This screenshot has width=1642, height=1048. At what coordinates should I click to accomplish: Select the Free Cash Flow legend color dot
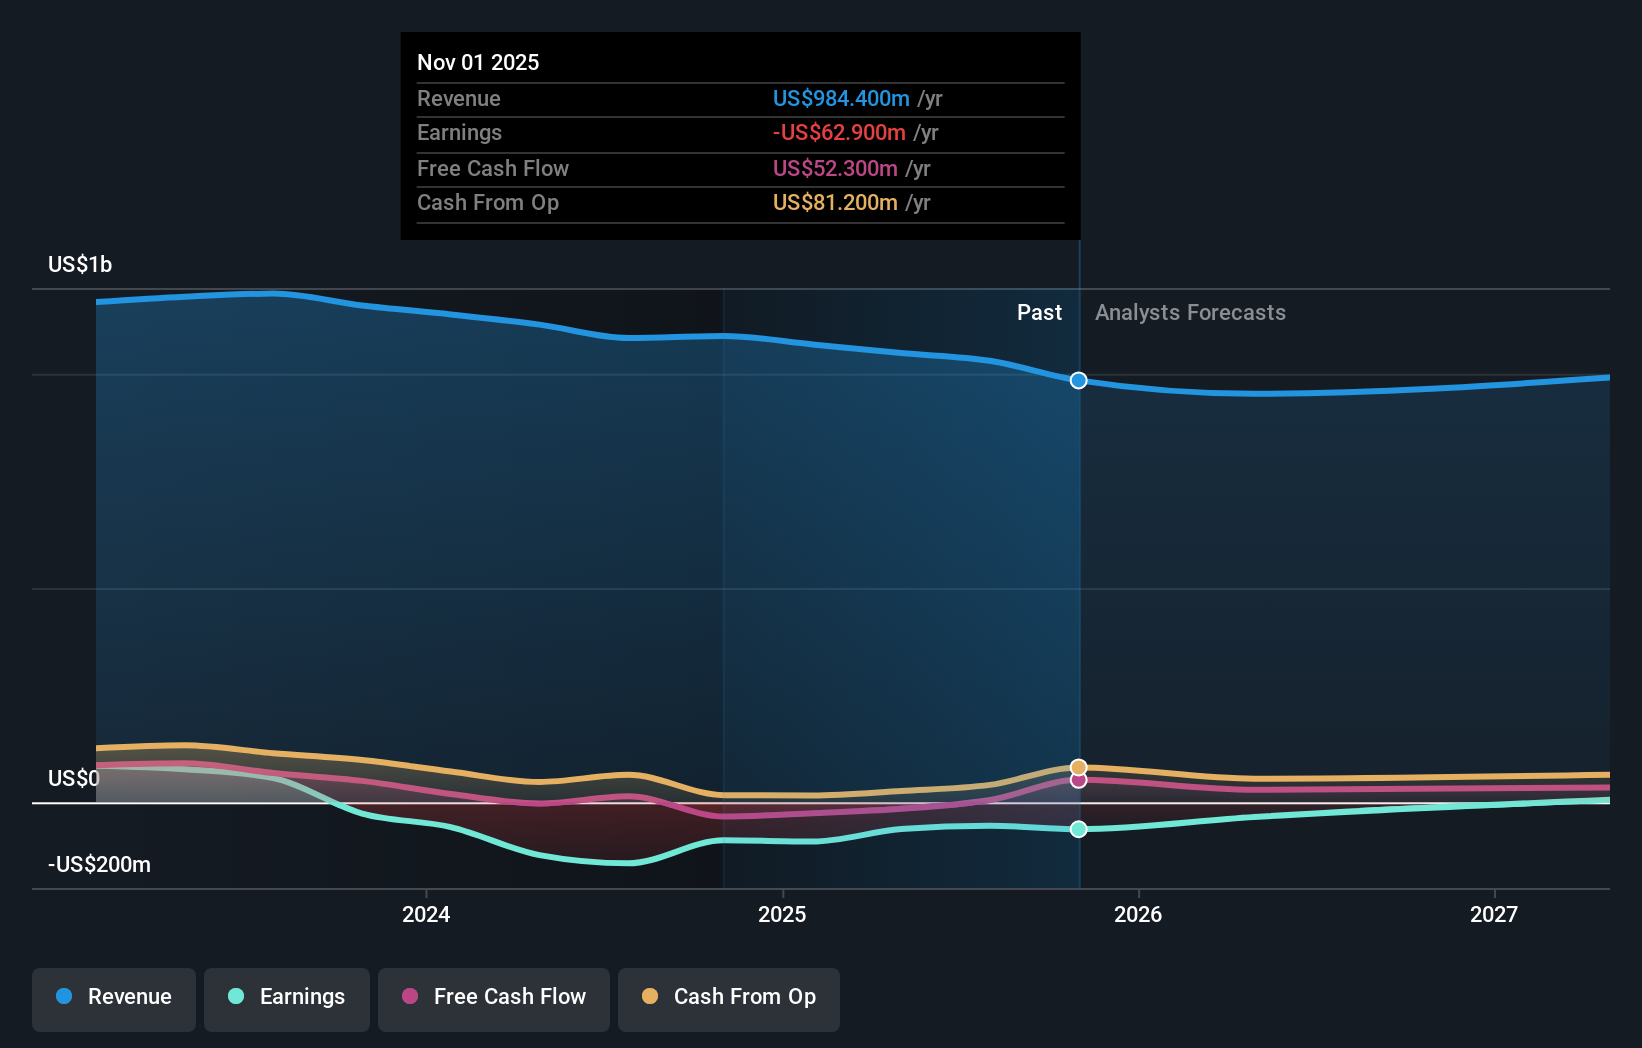pyautogui.click(x=410, y=997)
